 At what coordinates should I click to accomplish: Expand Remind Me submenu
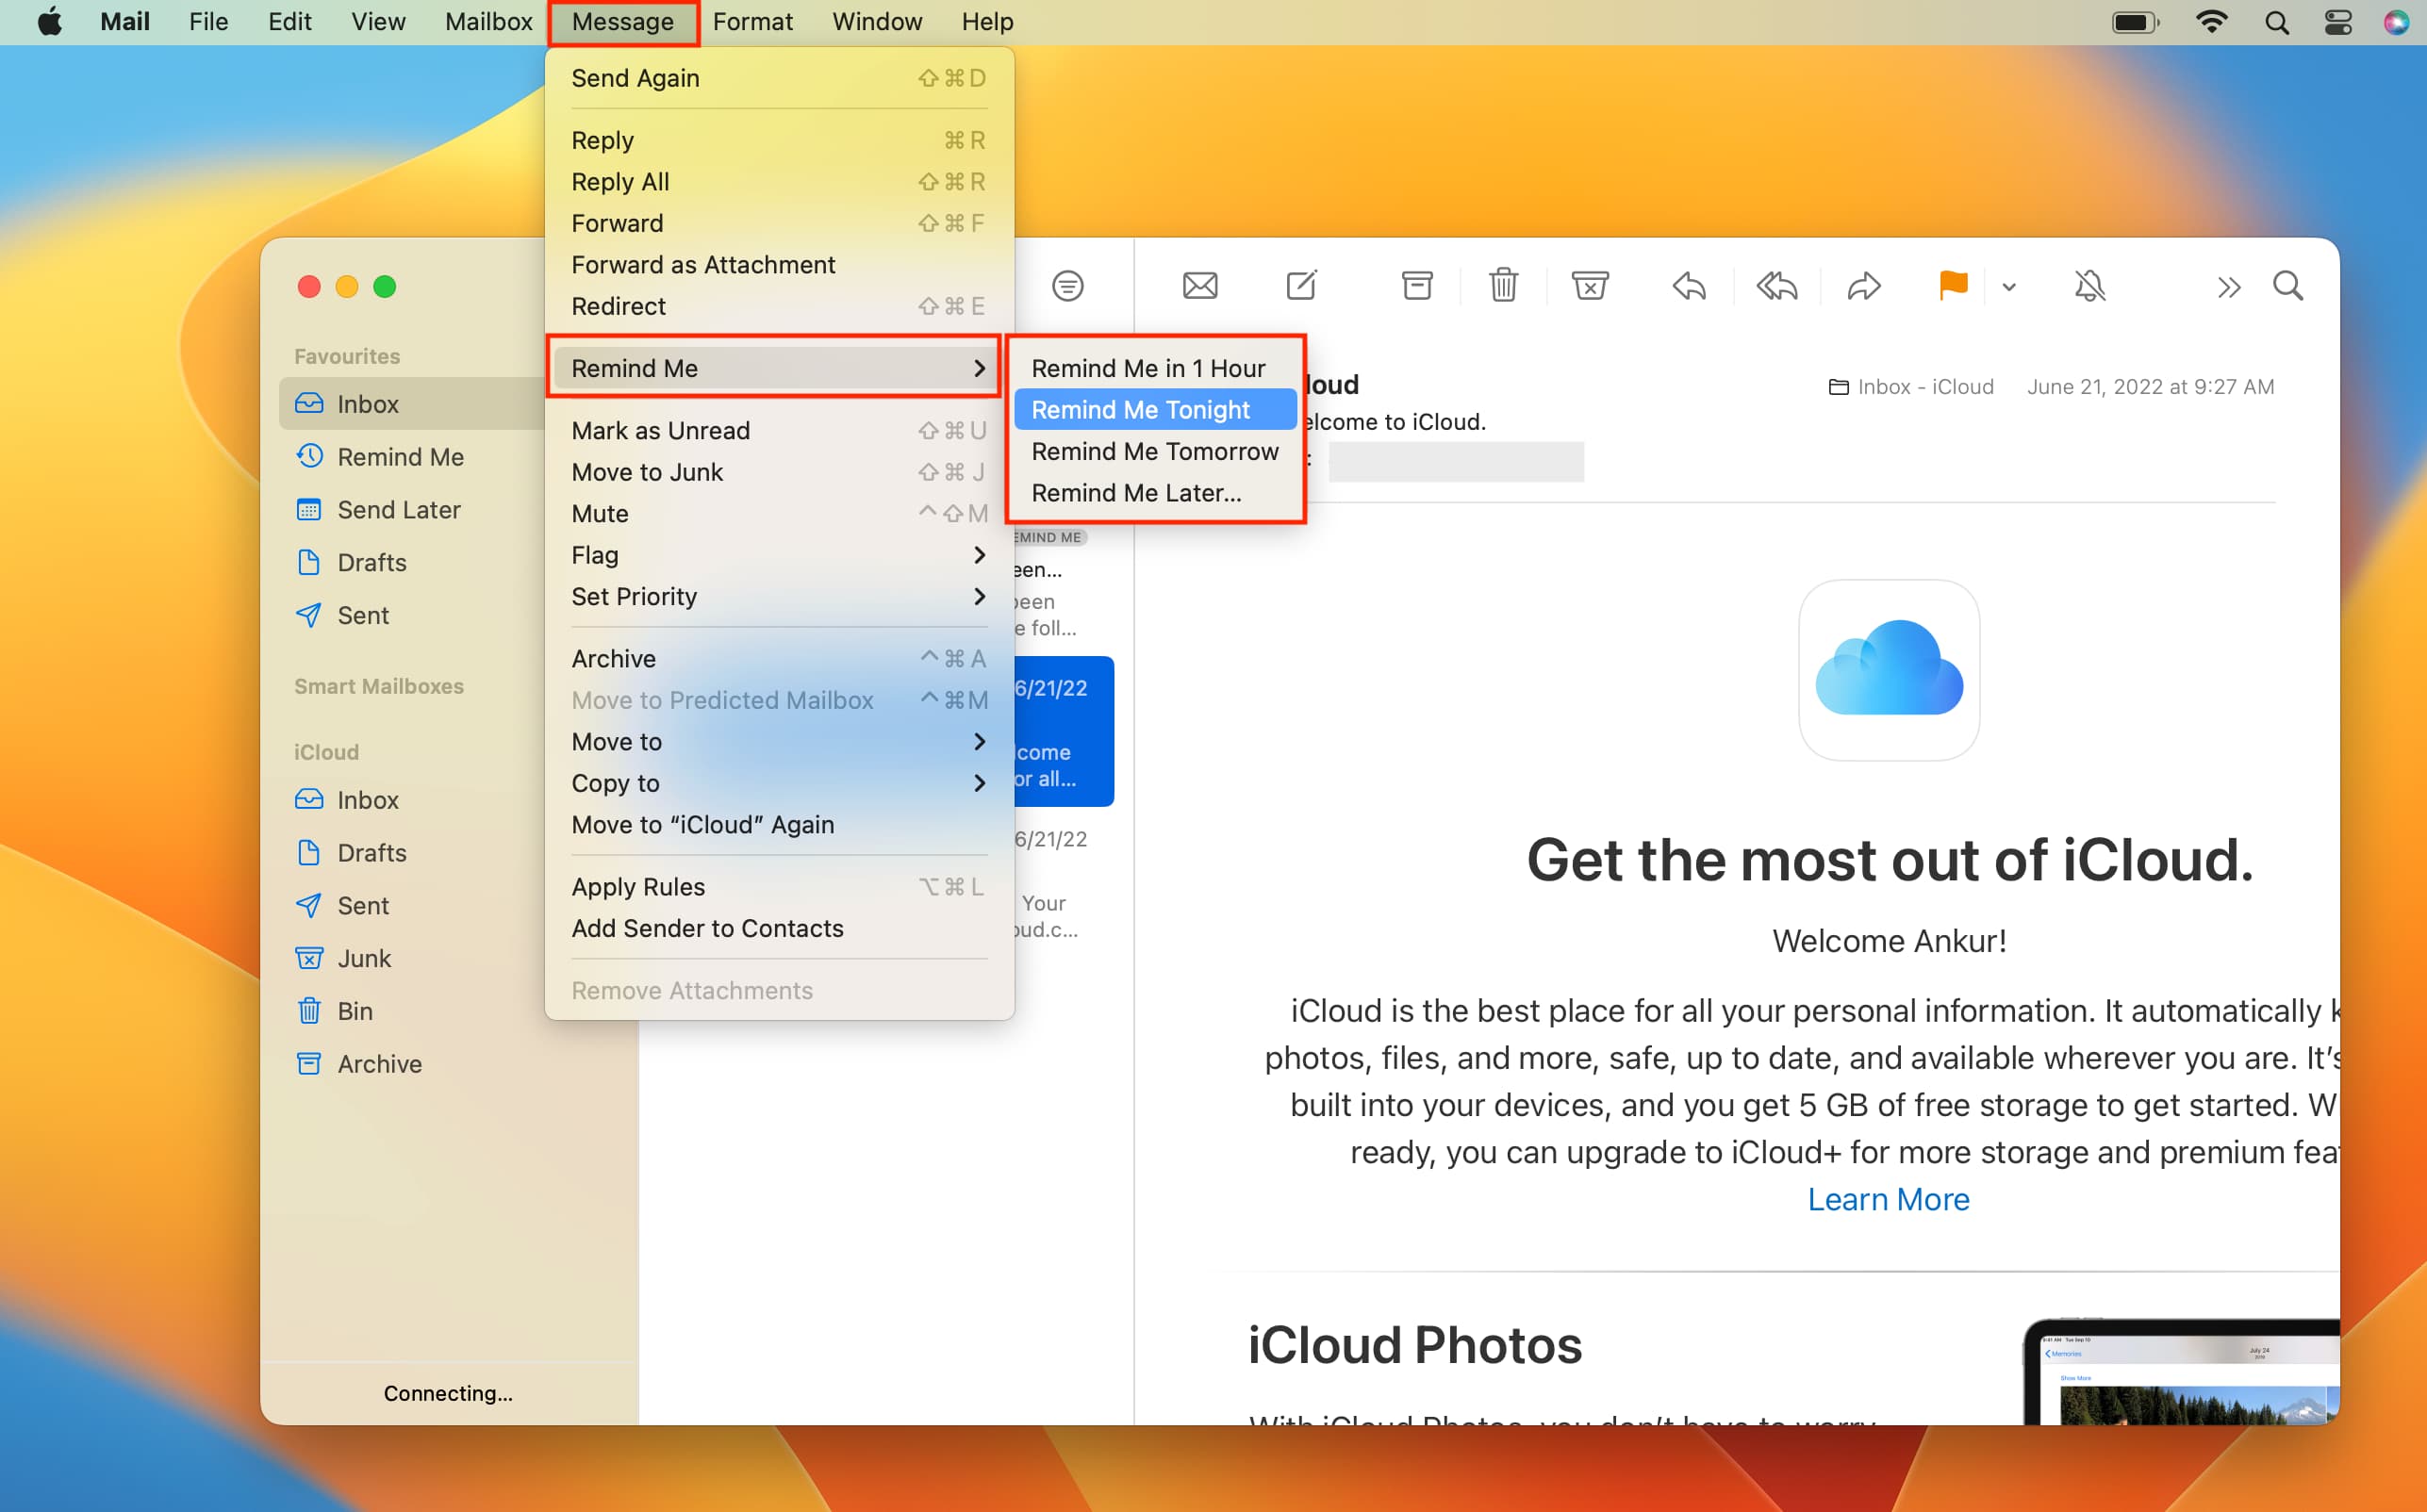coord(779,368)
